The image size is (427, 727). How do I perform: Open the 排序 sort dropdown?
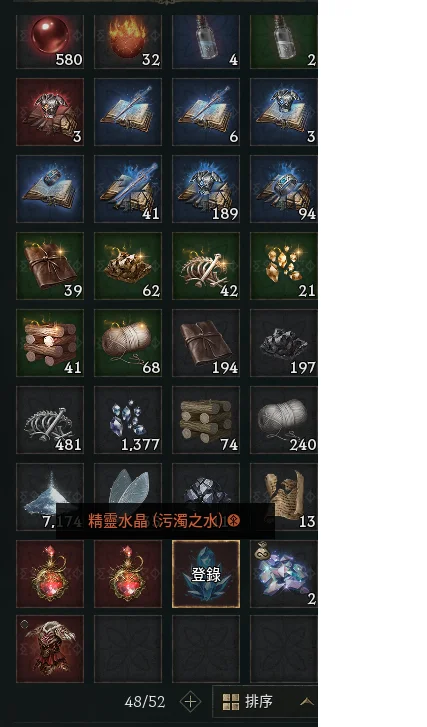pyautogui.click(x=265, y=701)
